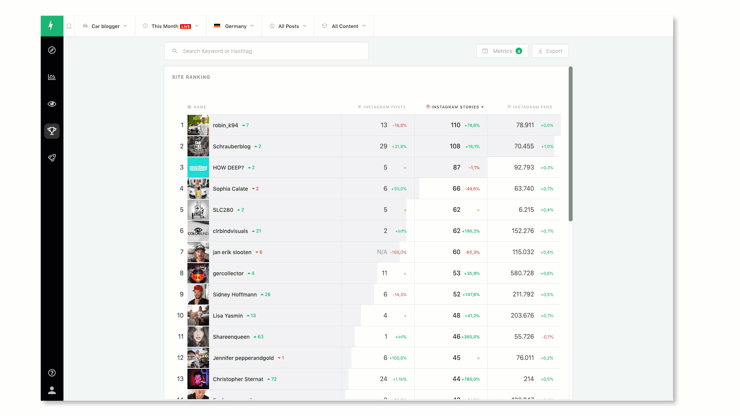Sort by Instagram Stories column header
This screenshot has width=740, height=416.
coord(455,107)
